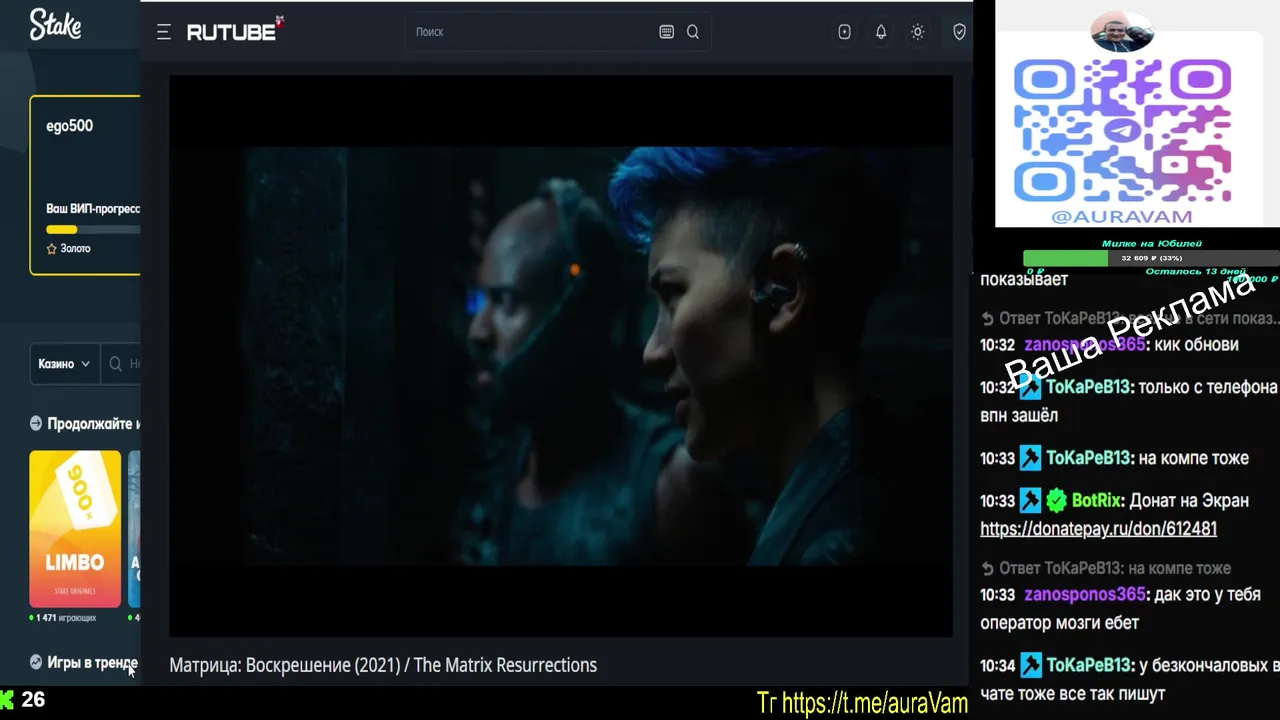
Task: Click the moderator badge on the 10:34 message
Action: coord(1031,665)
